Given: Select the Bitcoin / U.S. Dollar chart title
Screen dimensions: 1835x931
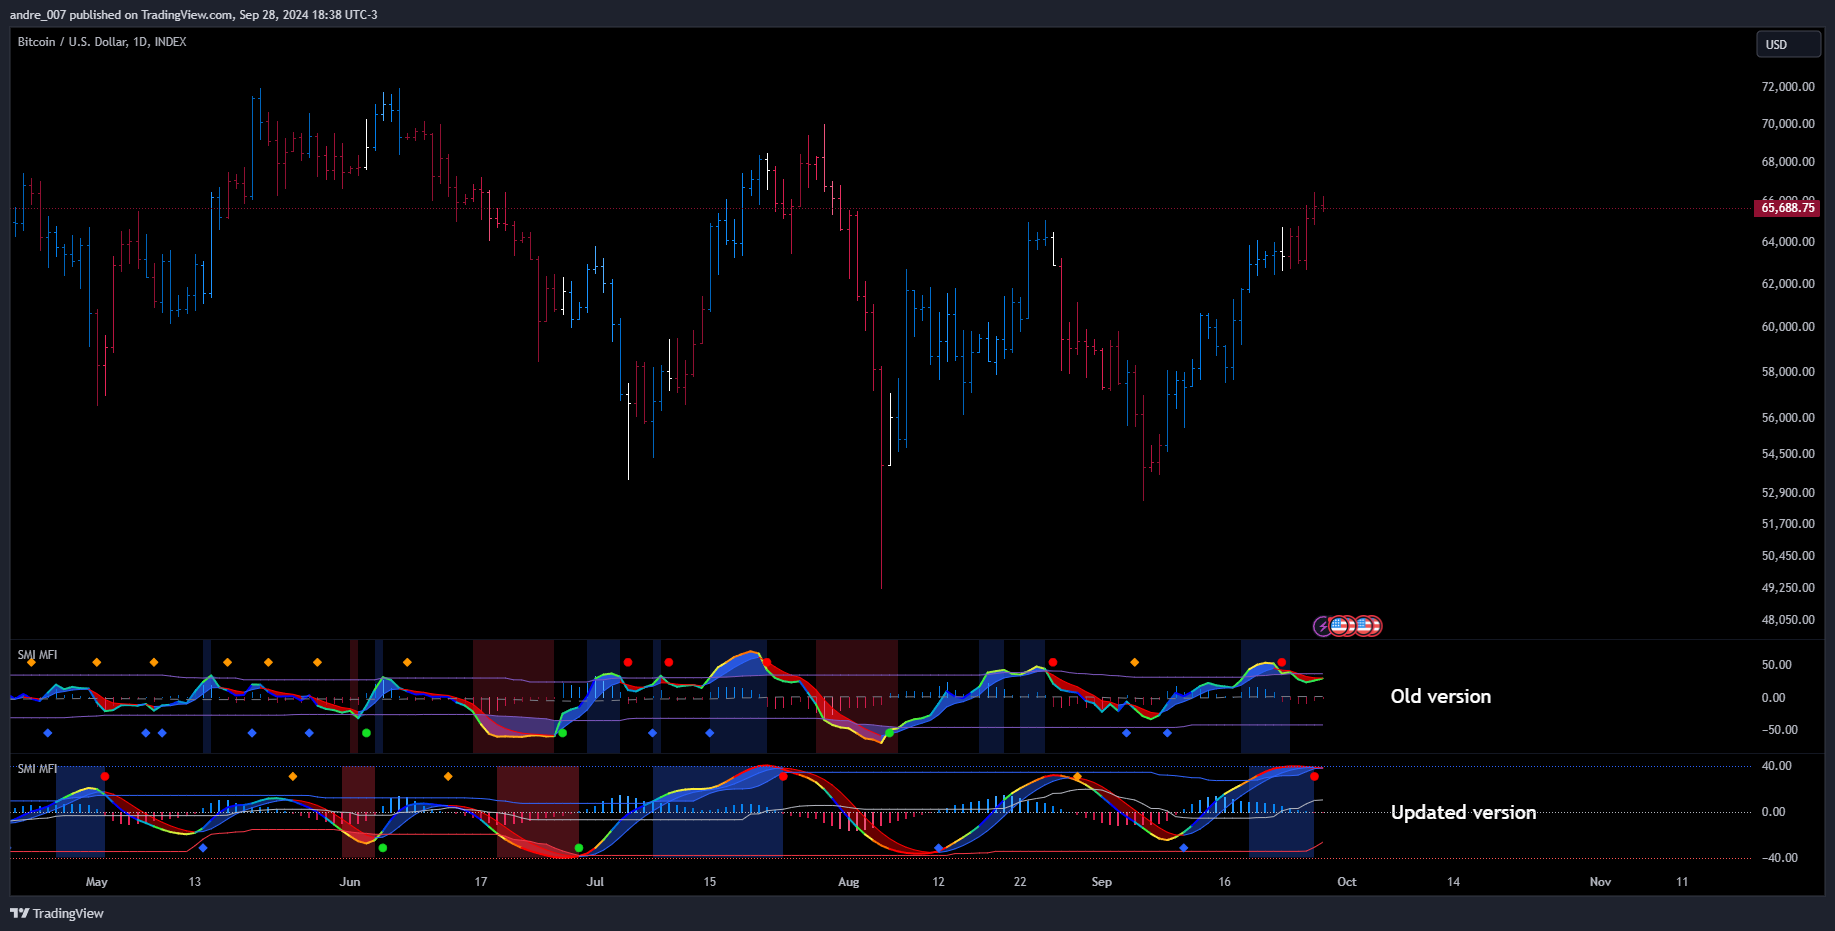Looking at the screenshot, I should [x=102, y=42].
